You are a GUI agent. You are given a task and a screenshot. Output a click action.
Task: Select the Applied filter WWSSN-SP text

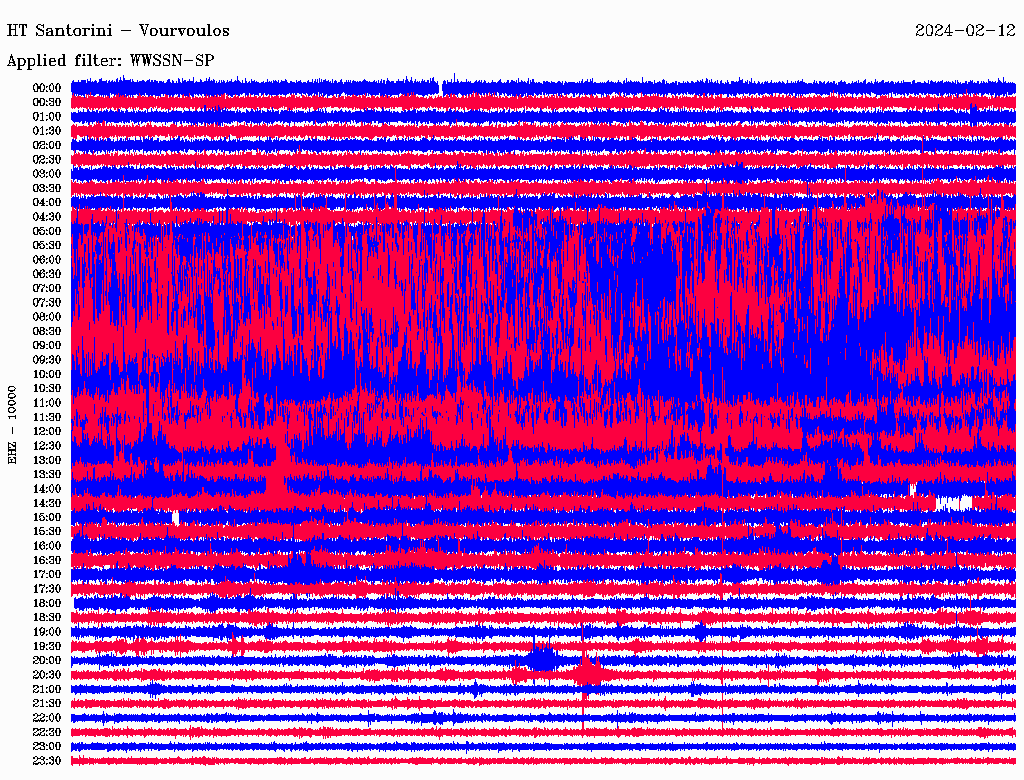pos(110,61)
